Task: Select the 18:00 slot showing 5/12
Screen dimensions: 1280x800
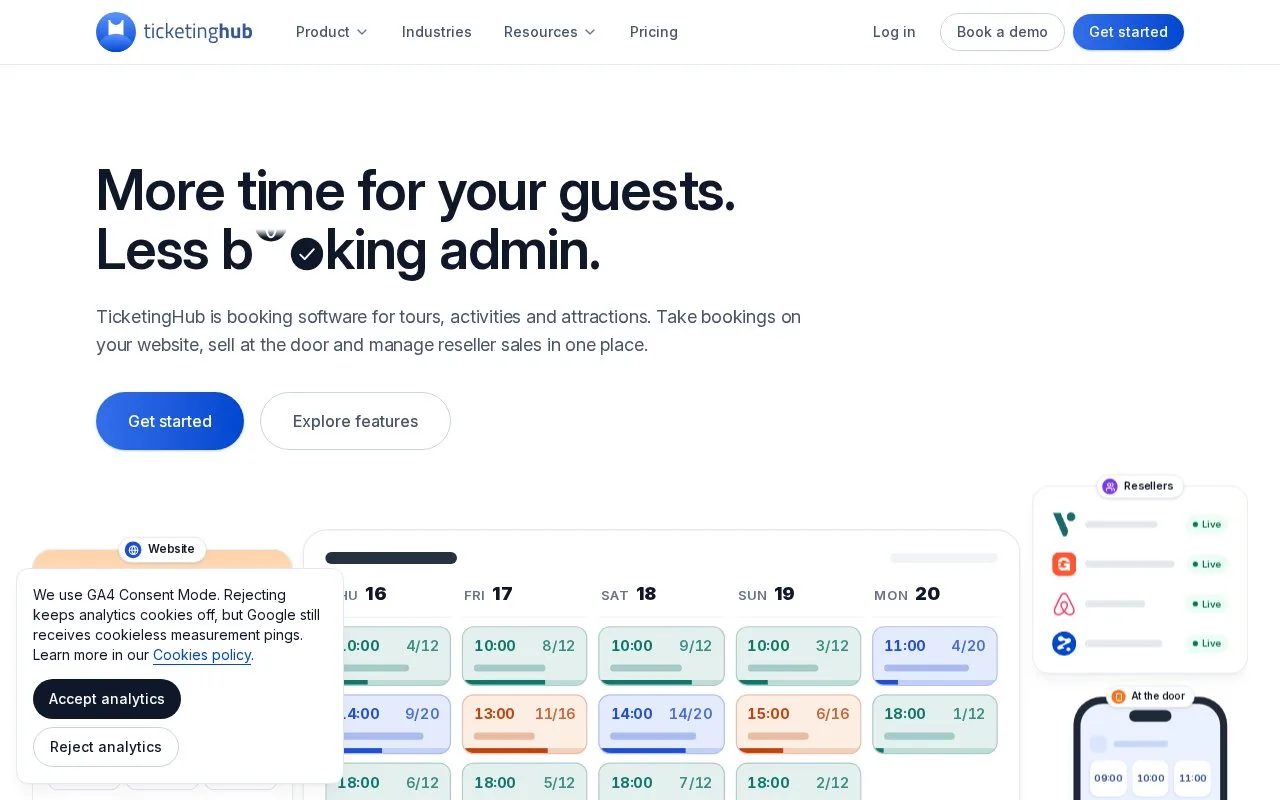Action: [524, 782]
